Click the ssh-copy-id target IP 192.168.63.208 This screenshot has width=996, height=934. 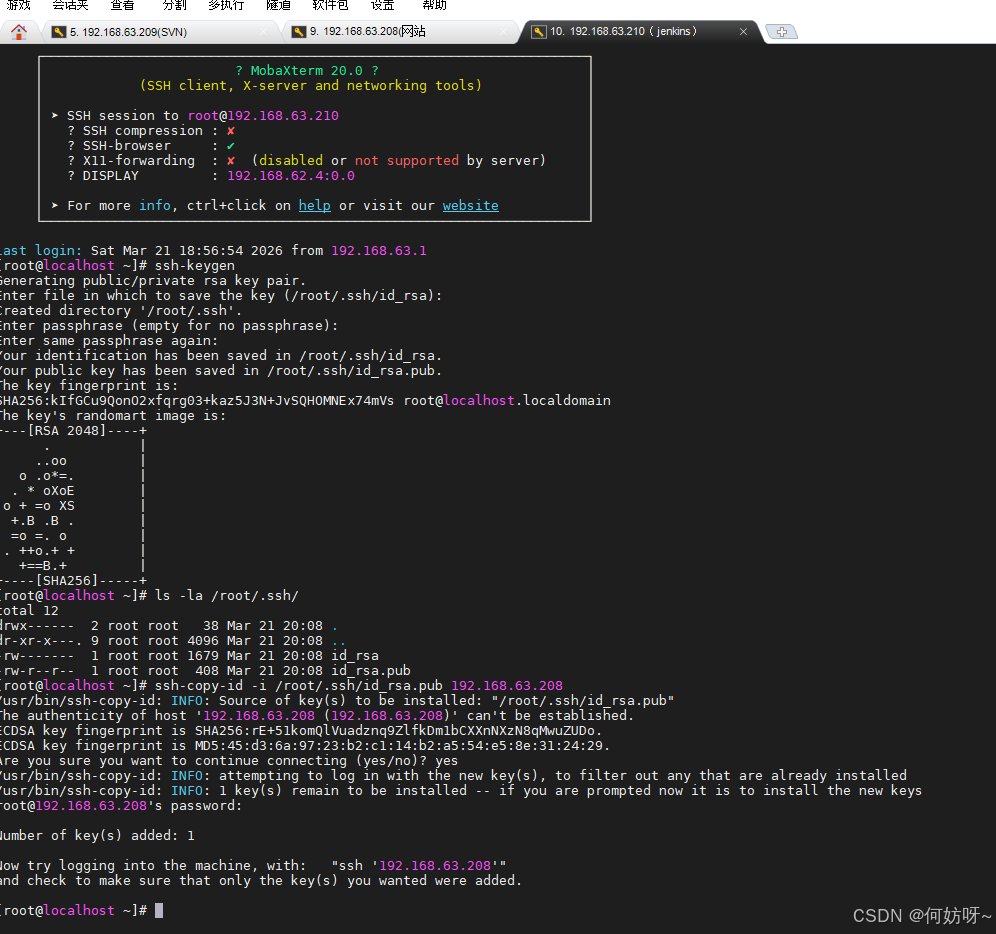click(x=507, y=686)
